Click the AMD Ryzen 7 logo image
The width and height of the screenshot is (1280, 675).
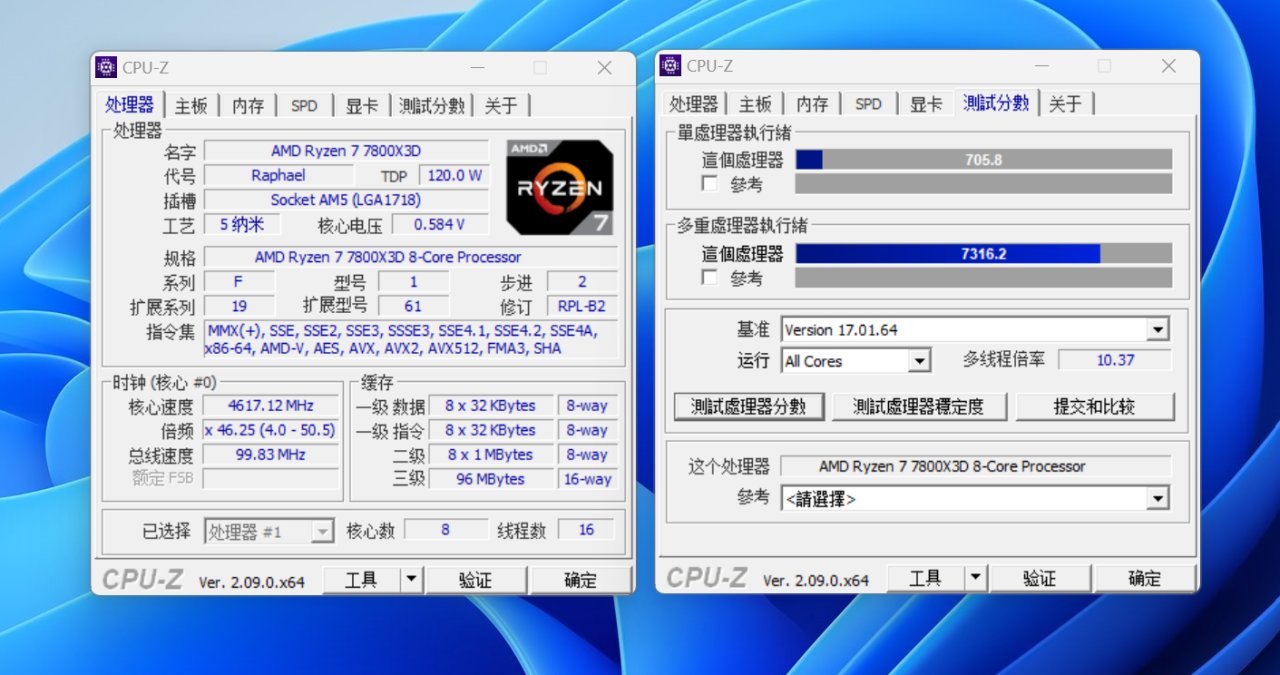(x=559, y=187)
